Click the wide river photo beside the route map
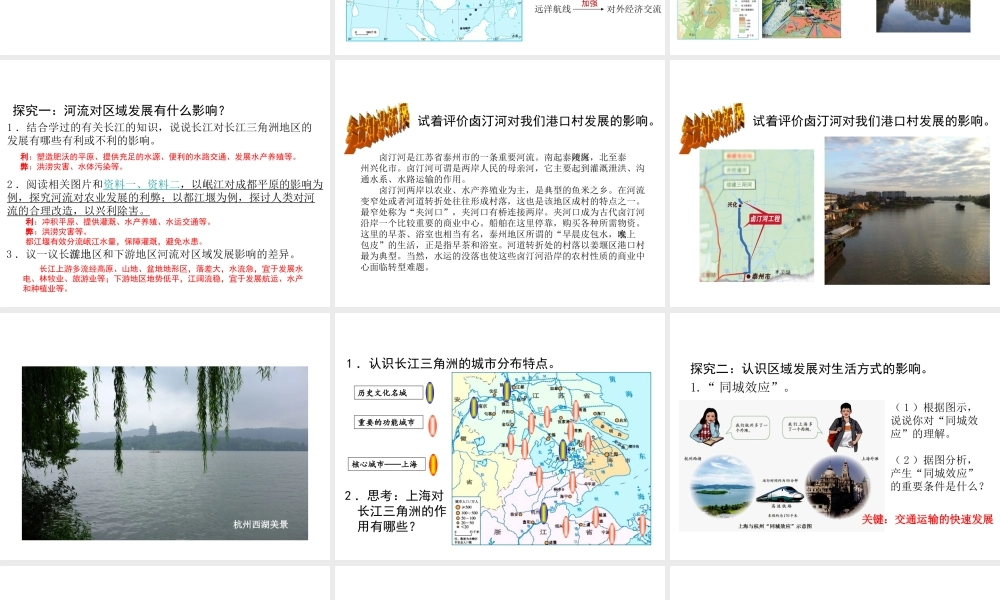 point(907,210)
